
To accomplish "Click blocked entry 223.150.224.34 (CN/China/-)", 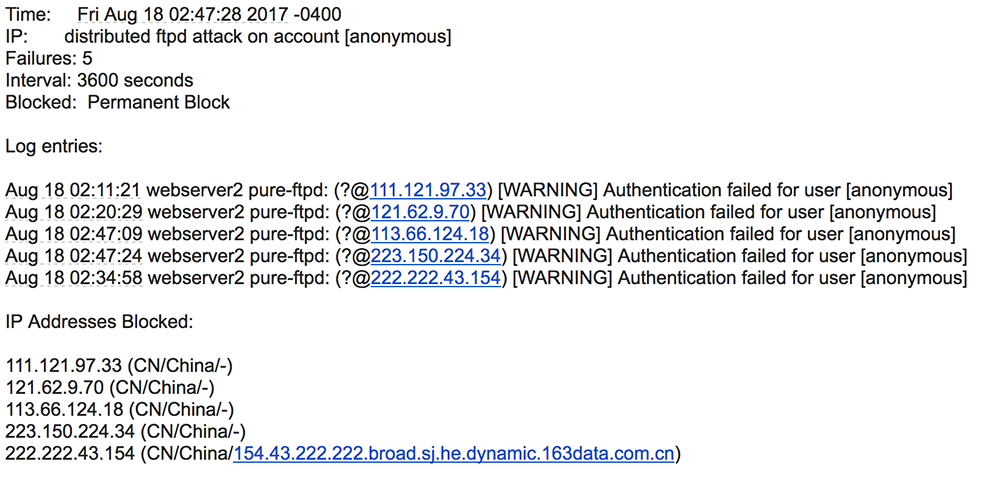I will pos(126,432).
